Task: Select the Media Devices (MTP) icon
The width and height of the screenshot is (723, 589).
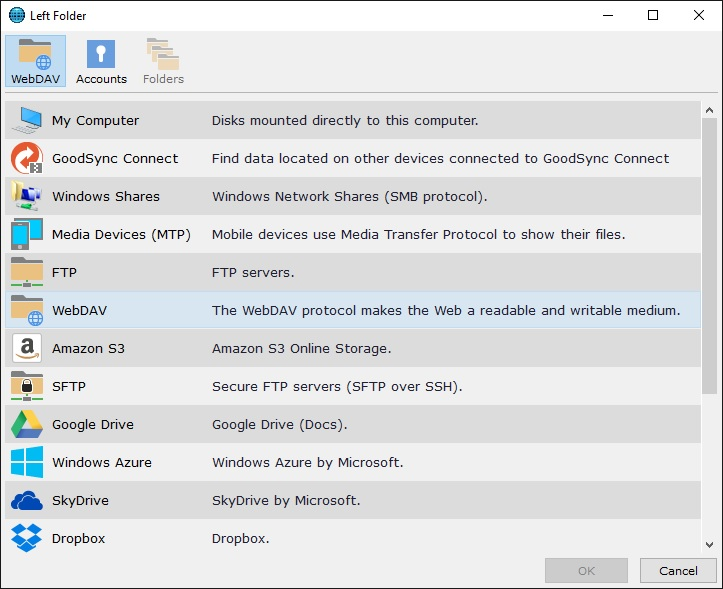Action: (x=26, y=234)
